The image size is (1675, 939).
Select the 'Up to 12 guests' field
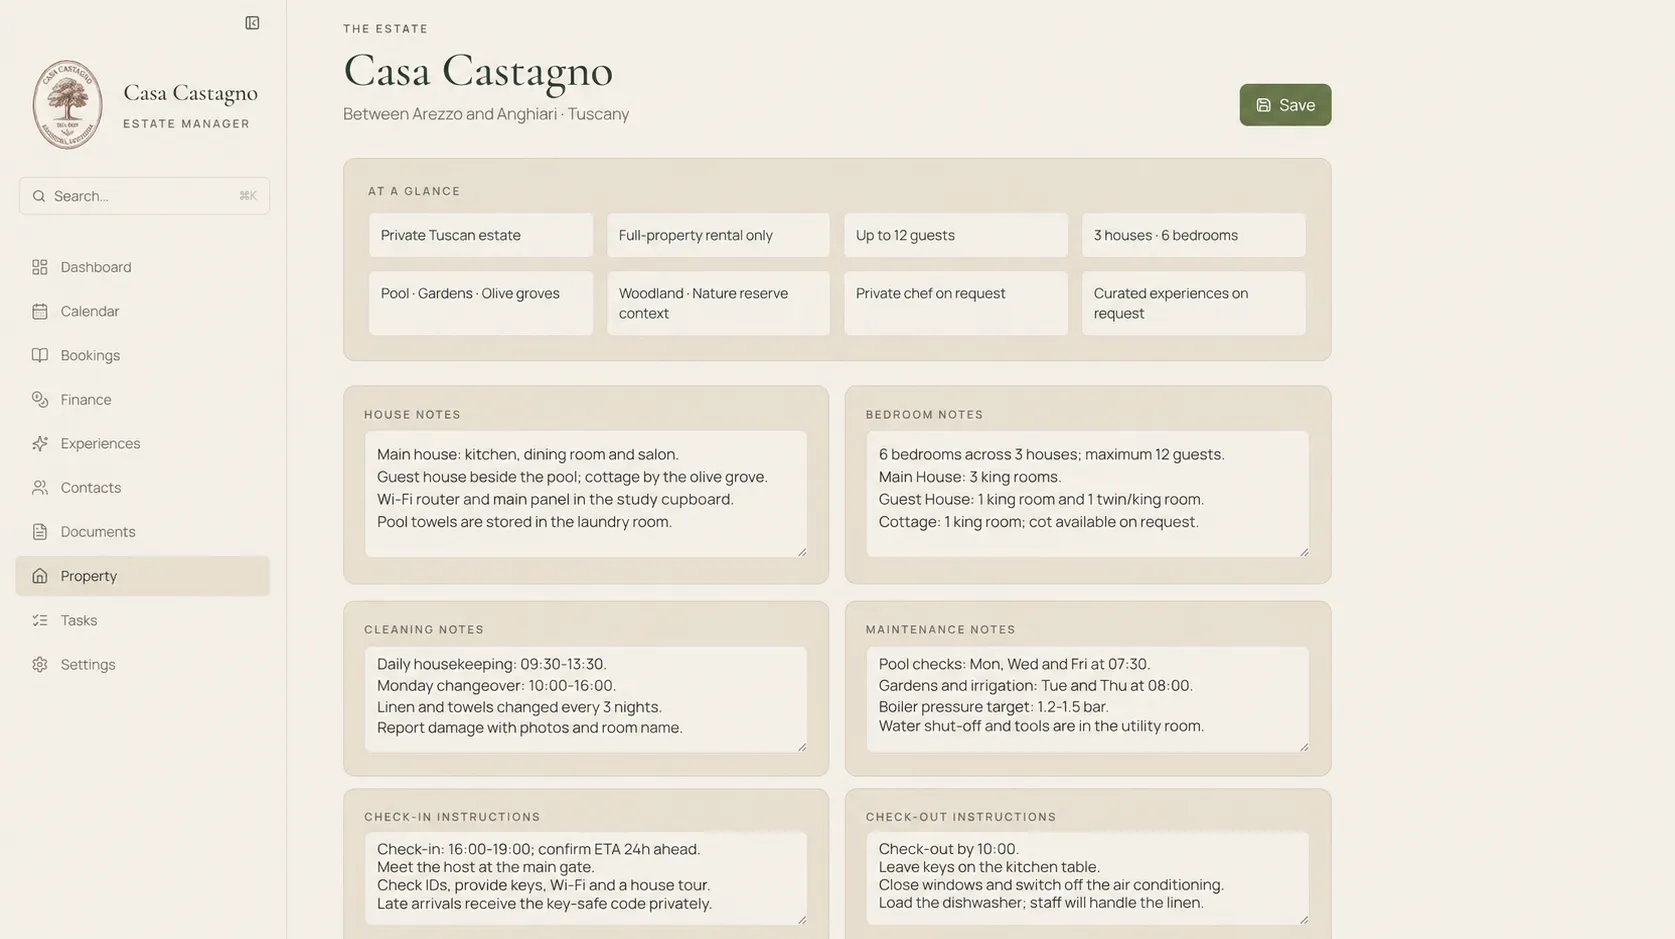click(x=956, y=235)
